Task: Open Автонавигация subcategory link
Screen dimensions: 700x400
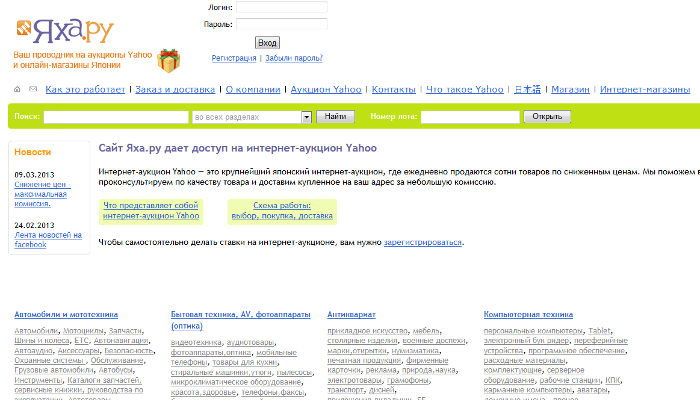Action: pyautogui.click(x=121, y=341)
